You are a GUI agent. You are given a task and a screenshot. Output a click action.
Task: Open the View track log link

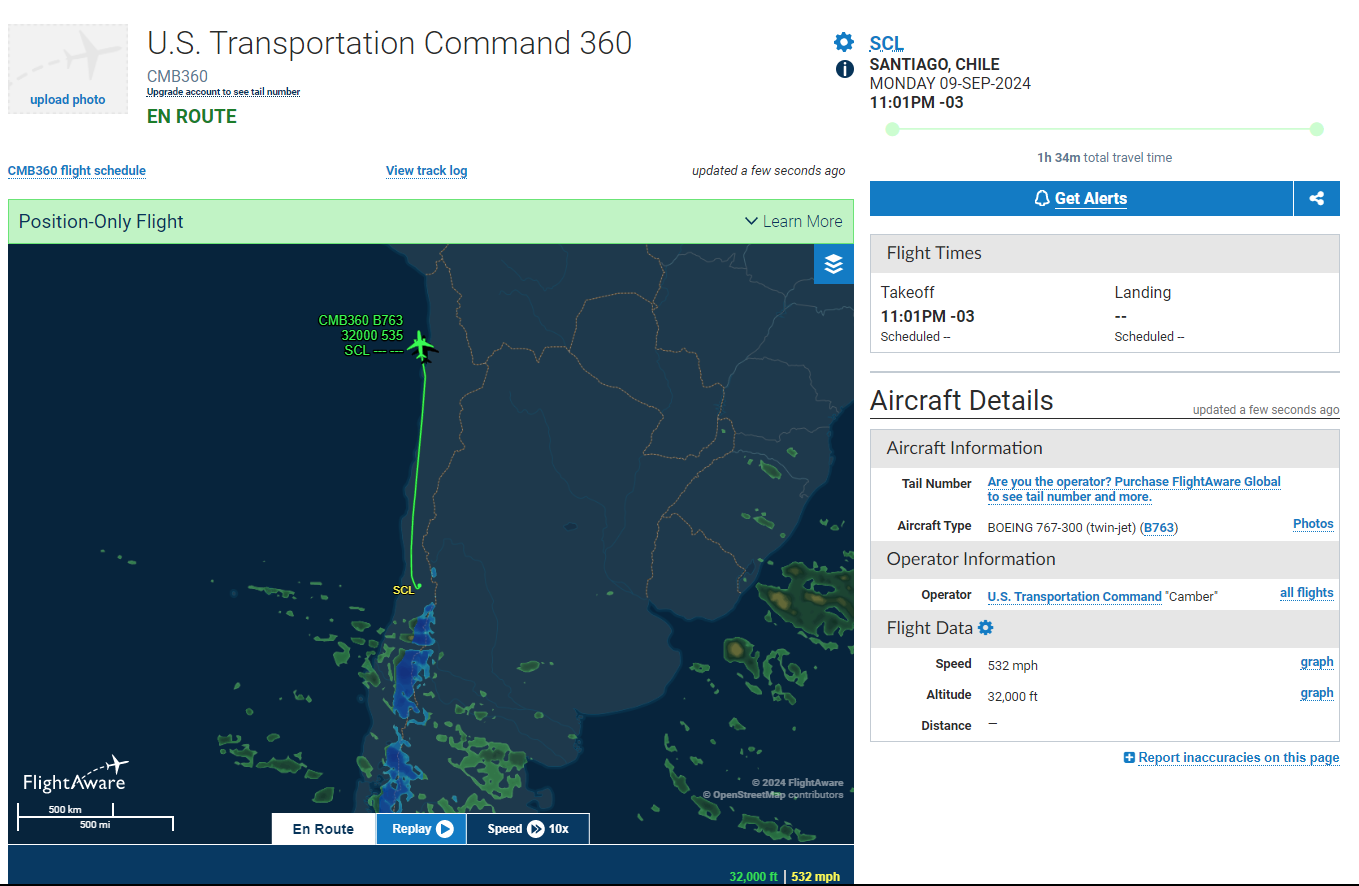(426, 171)
